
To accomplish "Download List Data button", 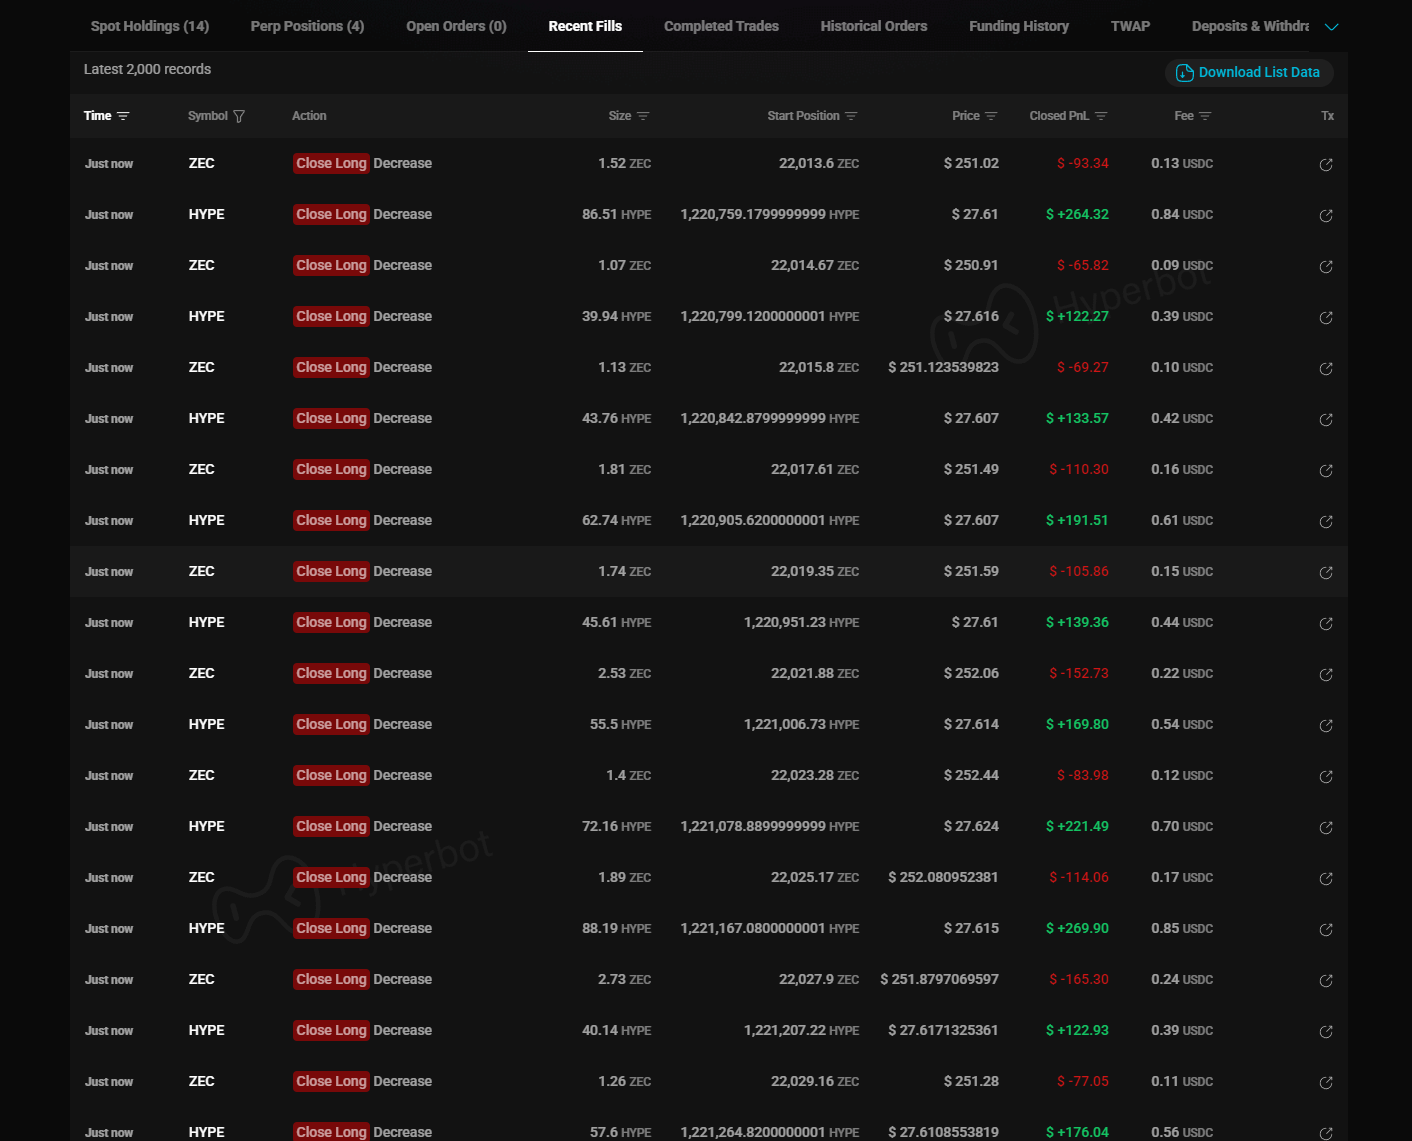I will pos(1249,72).
